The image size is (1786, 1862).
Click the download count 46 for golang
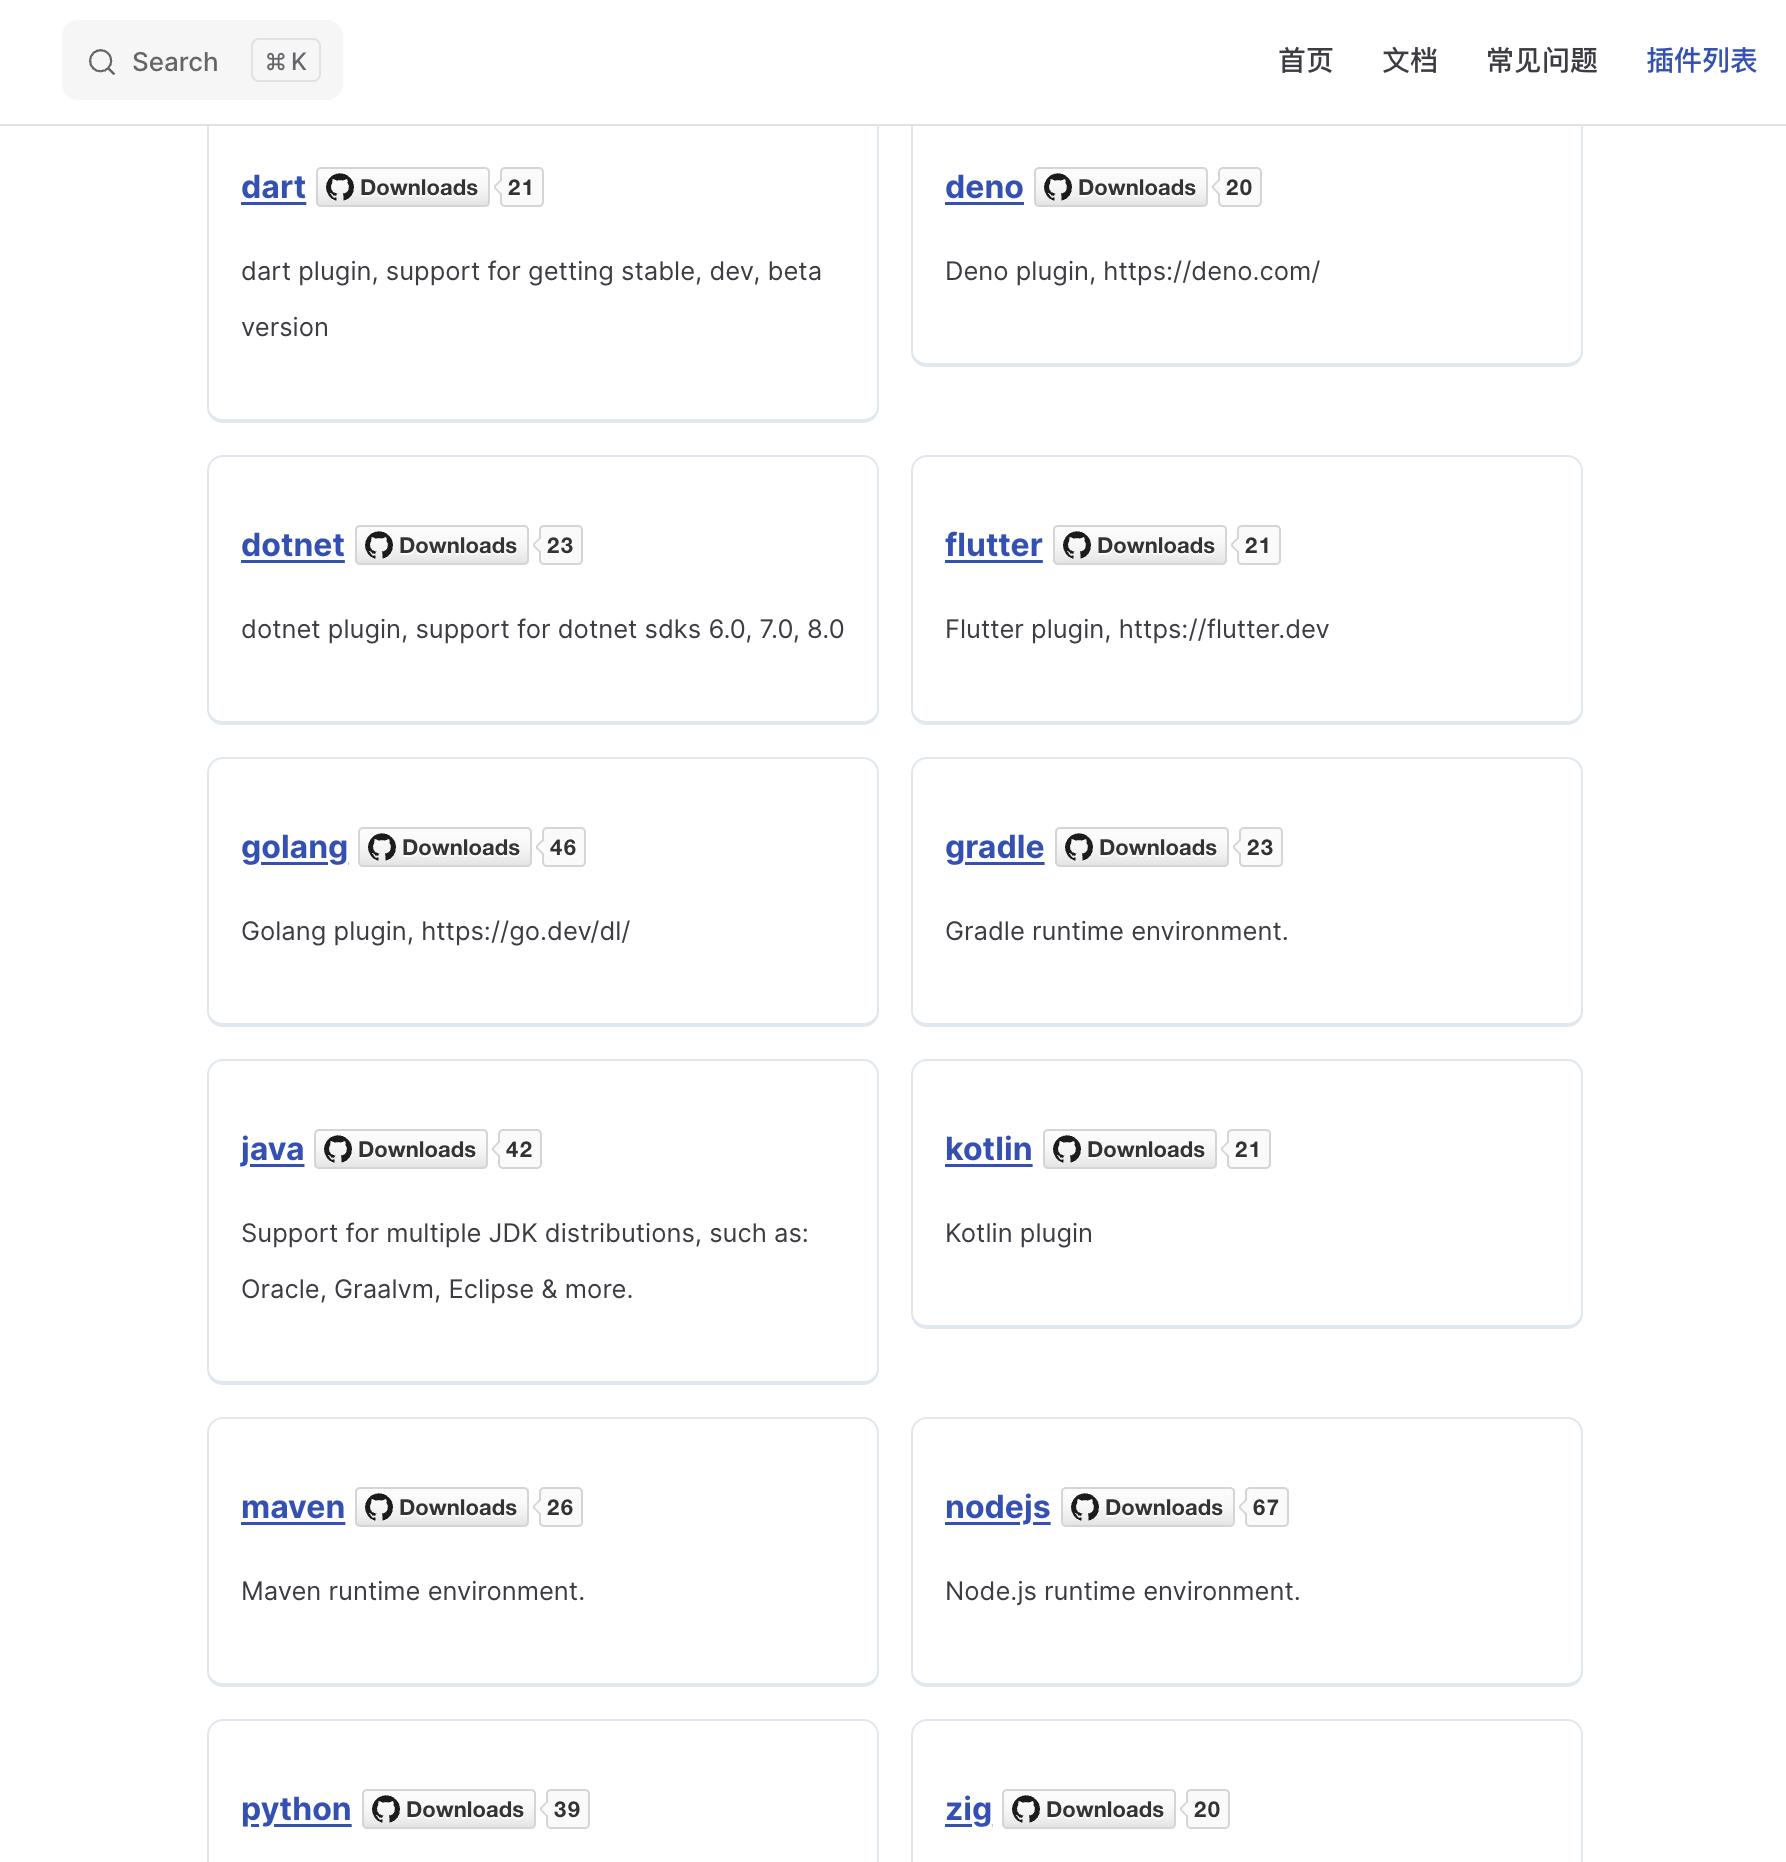pyautogui.click(x=563, y=847)
